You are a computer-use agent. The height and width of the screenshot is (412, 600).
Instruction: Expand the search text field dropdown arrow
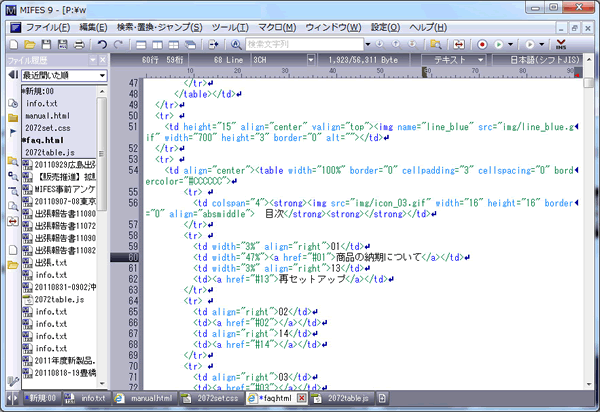coord(369,45)
